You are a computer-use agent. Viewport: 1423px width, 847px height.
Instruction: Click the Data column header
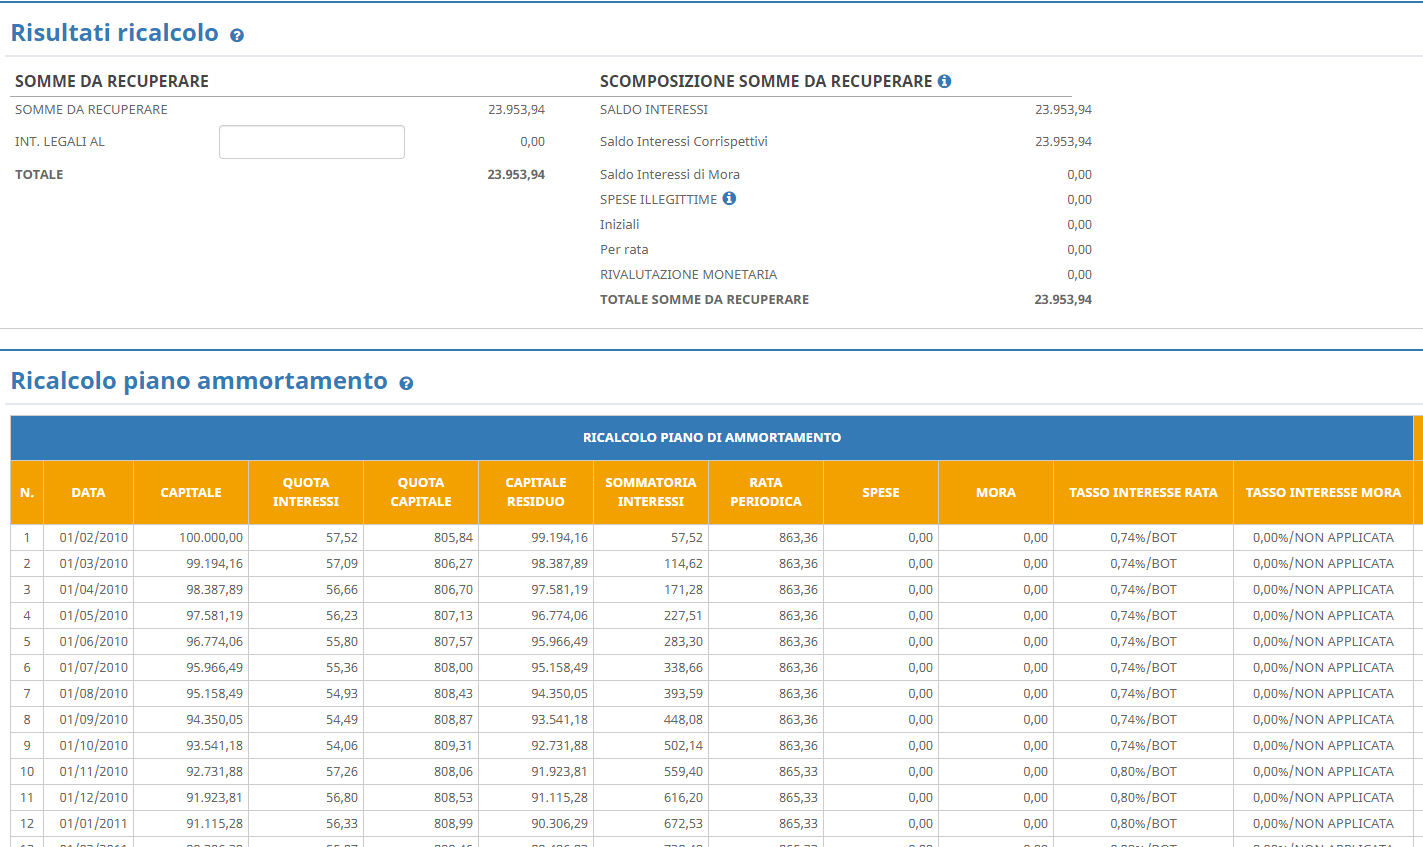[x=88, y=492]
